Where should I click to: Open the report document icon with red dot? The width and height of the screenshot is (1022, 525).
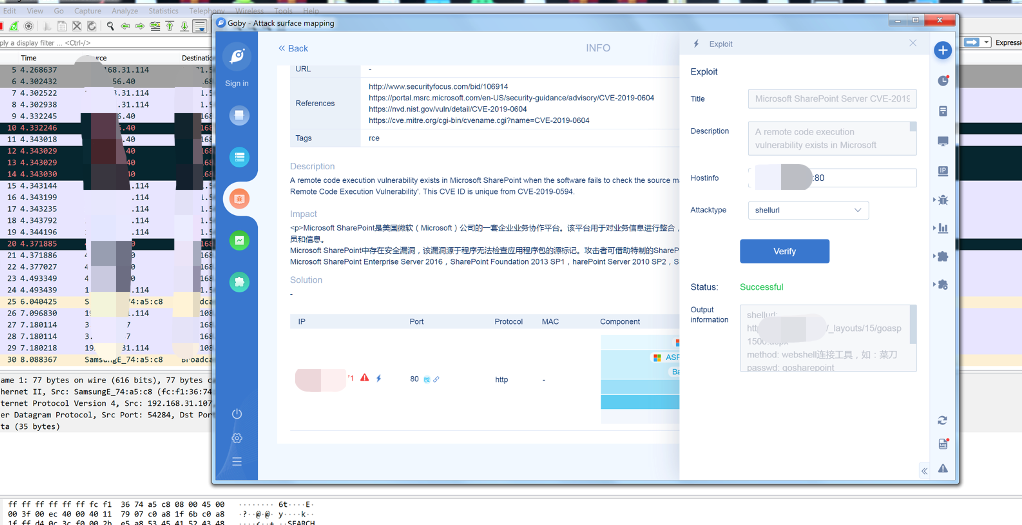pos(942,444)
